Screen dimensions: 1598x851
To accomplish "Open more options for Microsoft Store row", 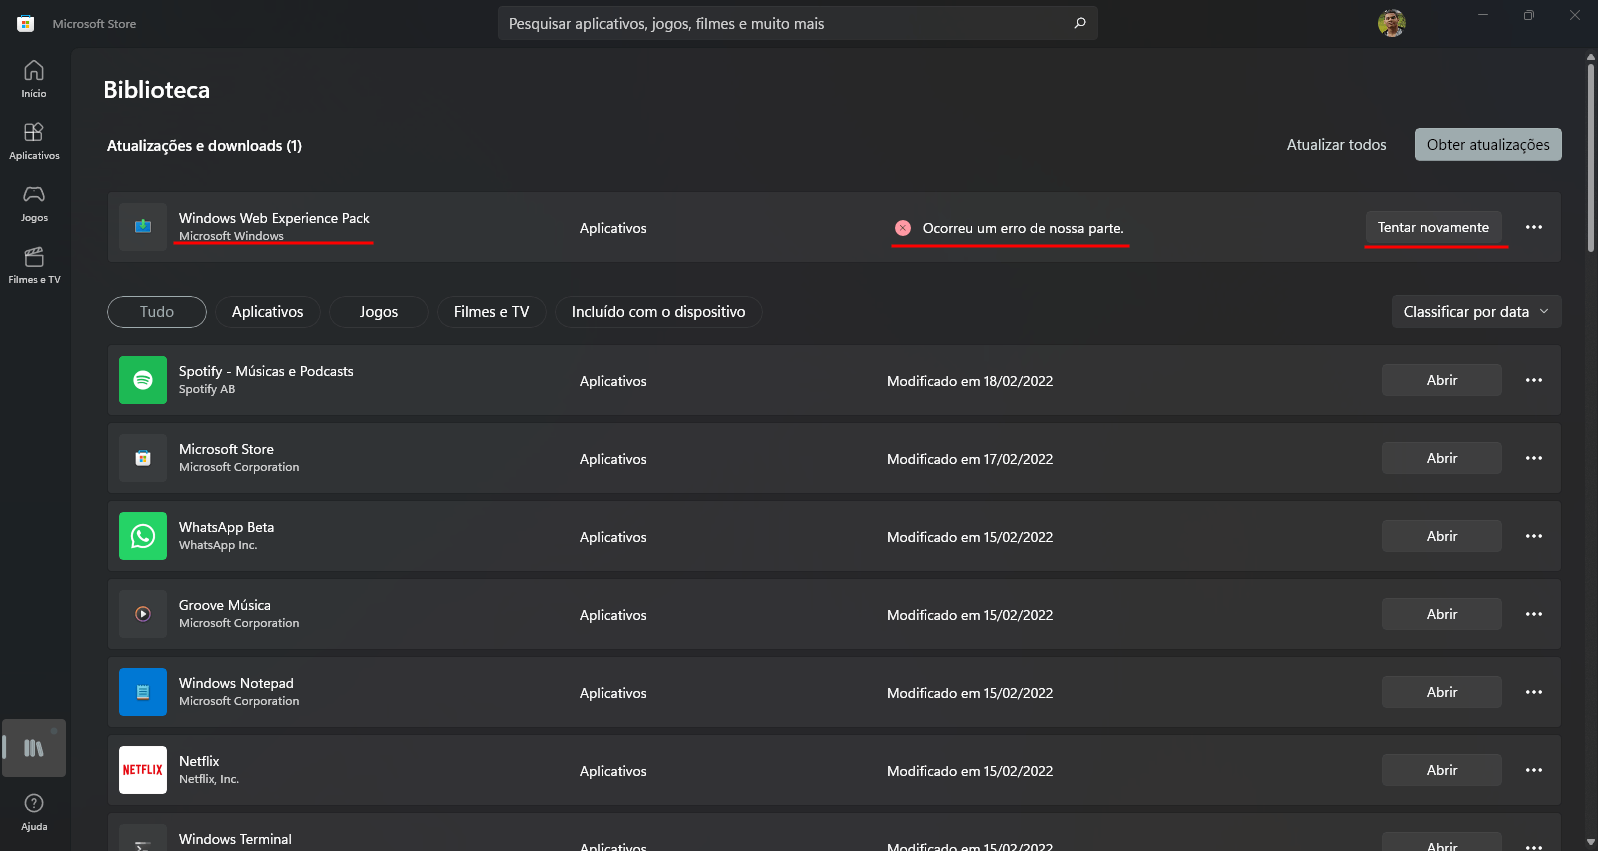I will point(1534,458).
